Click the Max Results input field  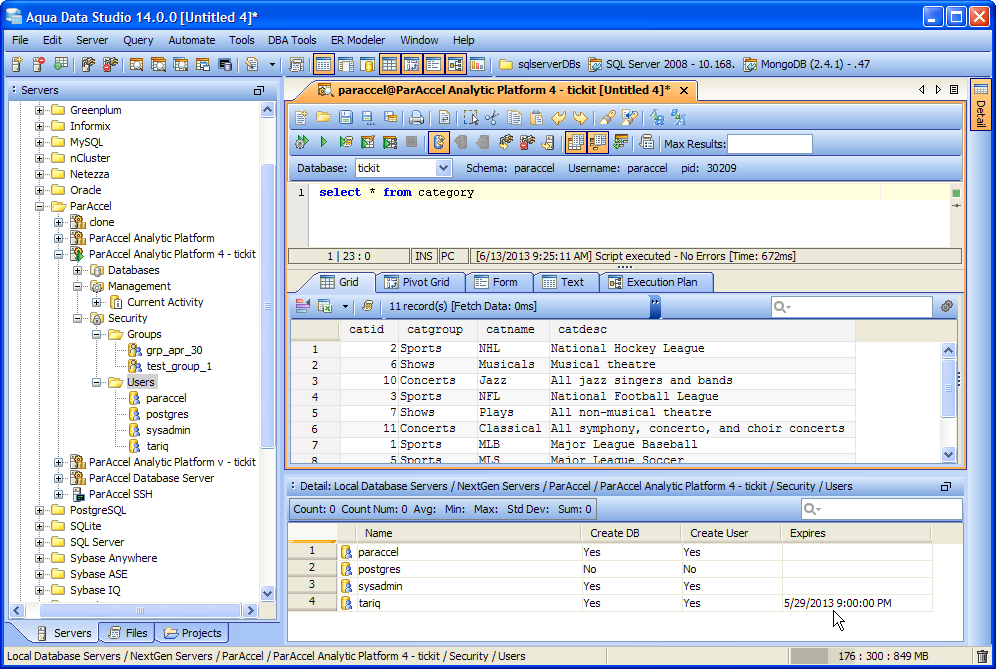[x=769, y=144]
